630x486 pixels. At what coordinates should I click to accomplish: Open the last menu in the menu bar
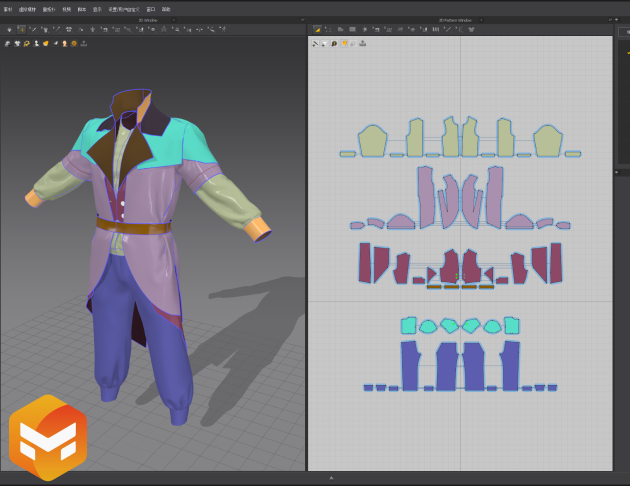pyautogui.click(x=166, y=8)
